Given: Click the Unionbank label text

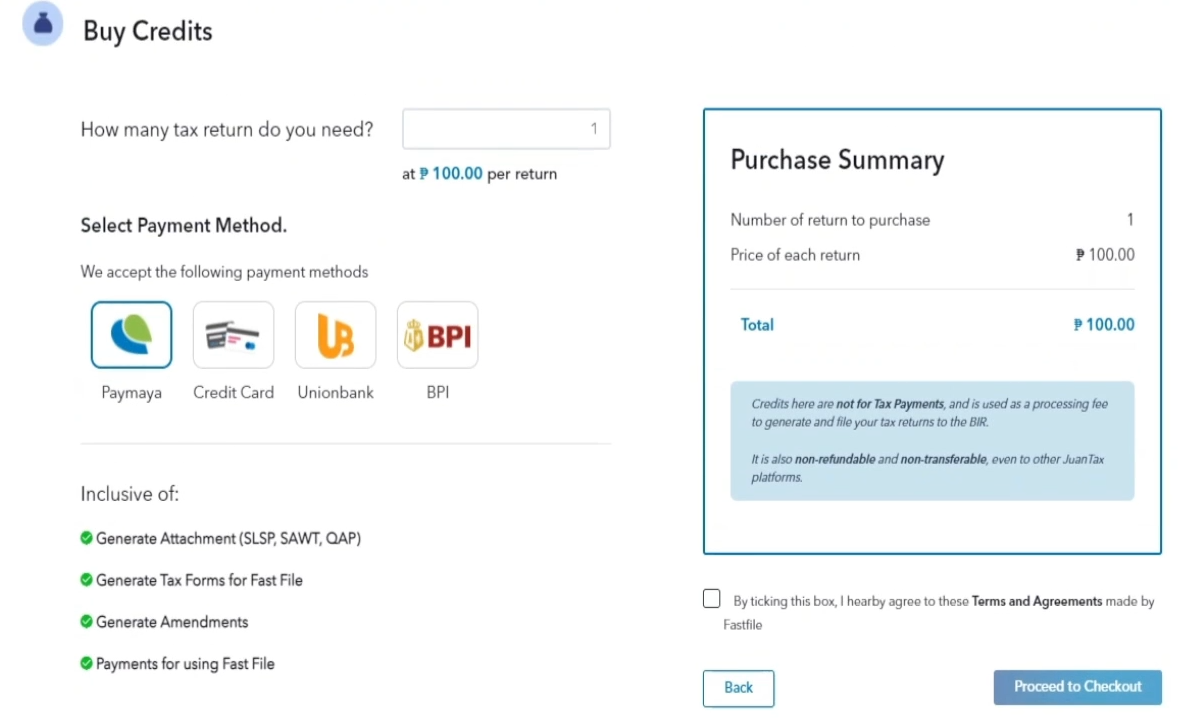Looking at the screenshot, I should pos(335,393).
